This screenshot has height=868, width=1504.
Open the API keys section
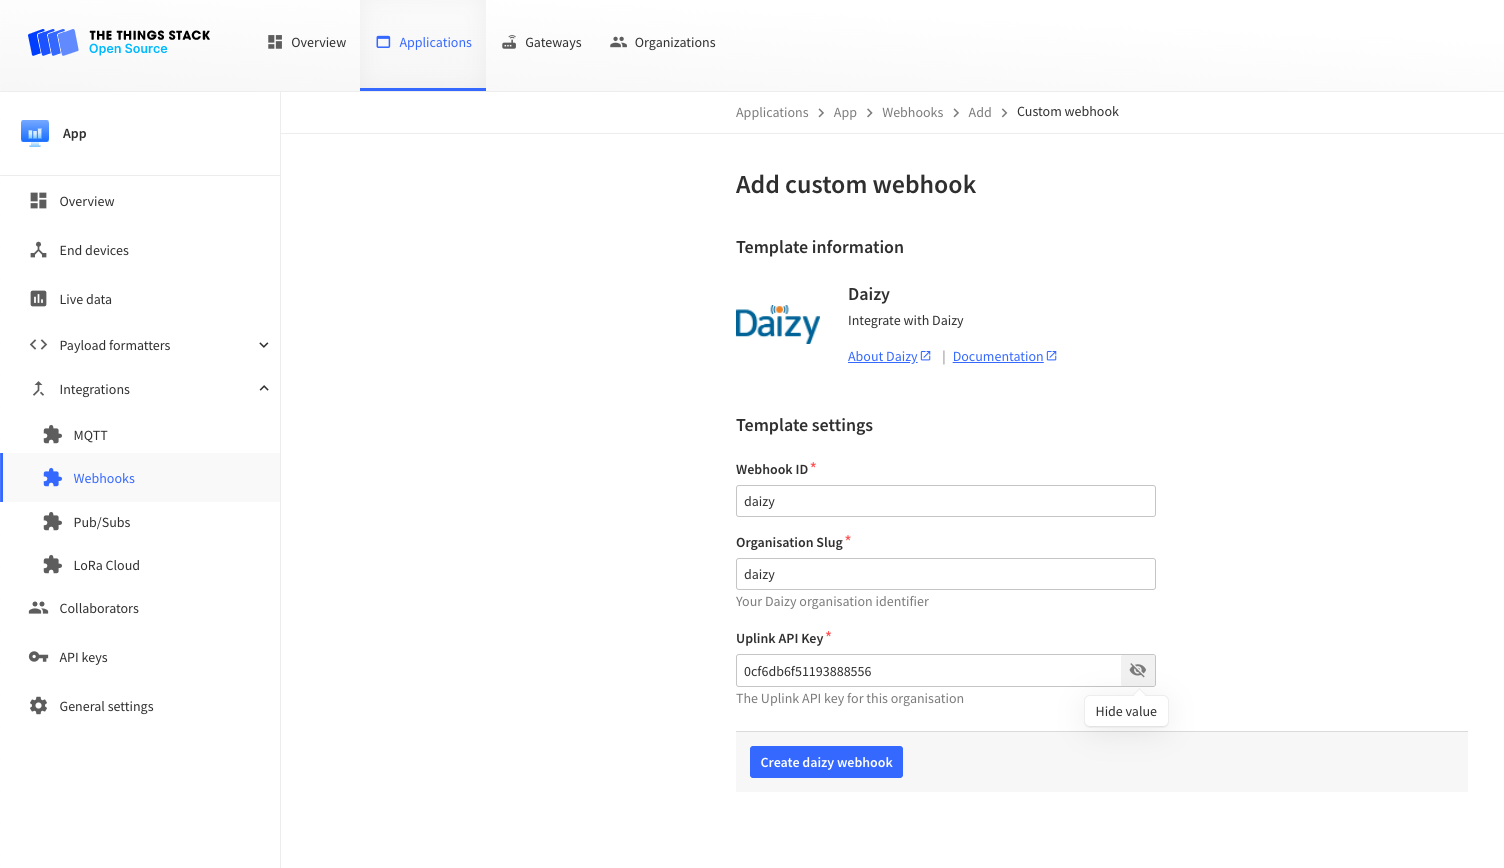82,657
